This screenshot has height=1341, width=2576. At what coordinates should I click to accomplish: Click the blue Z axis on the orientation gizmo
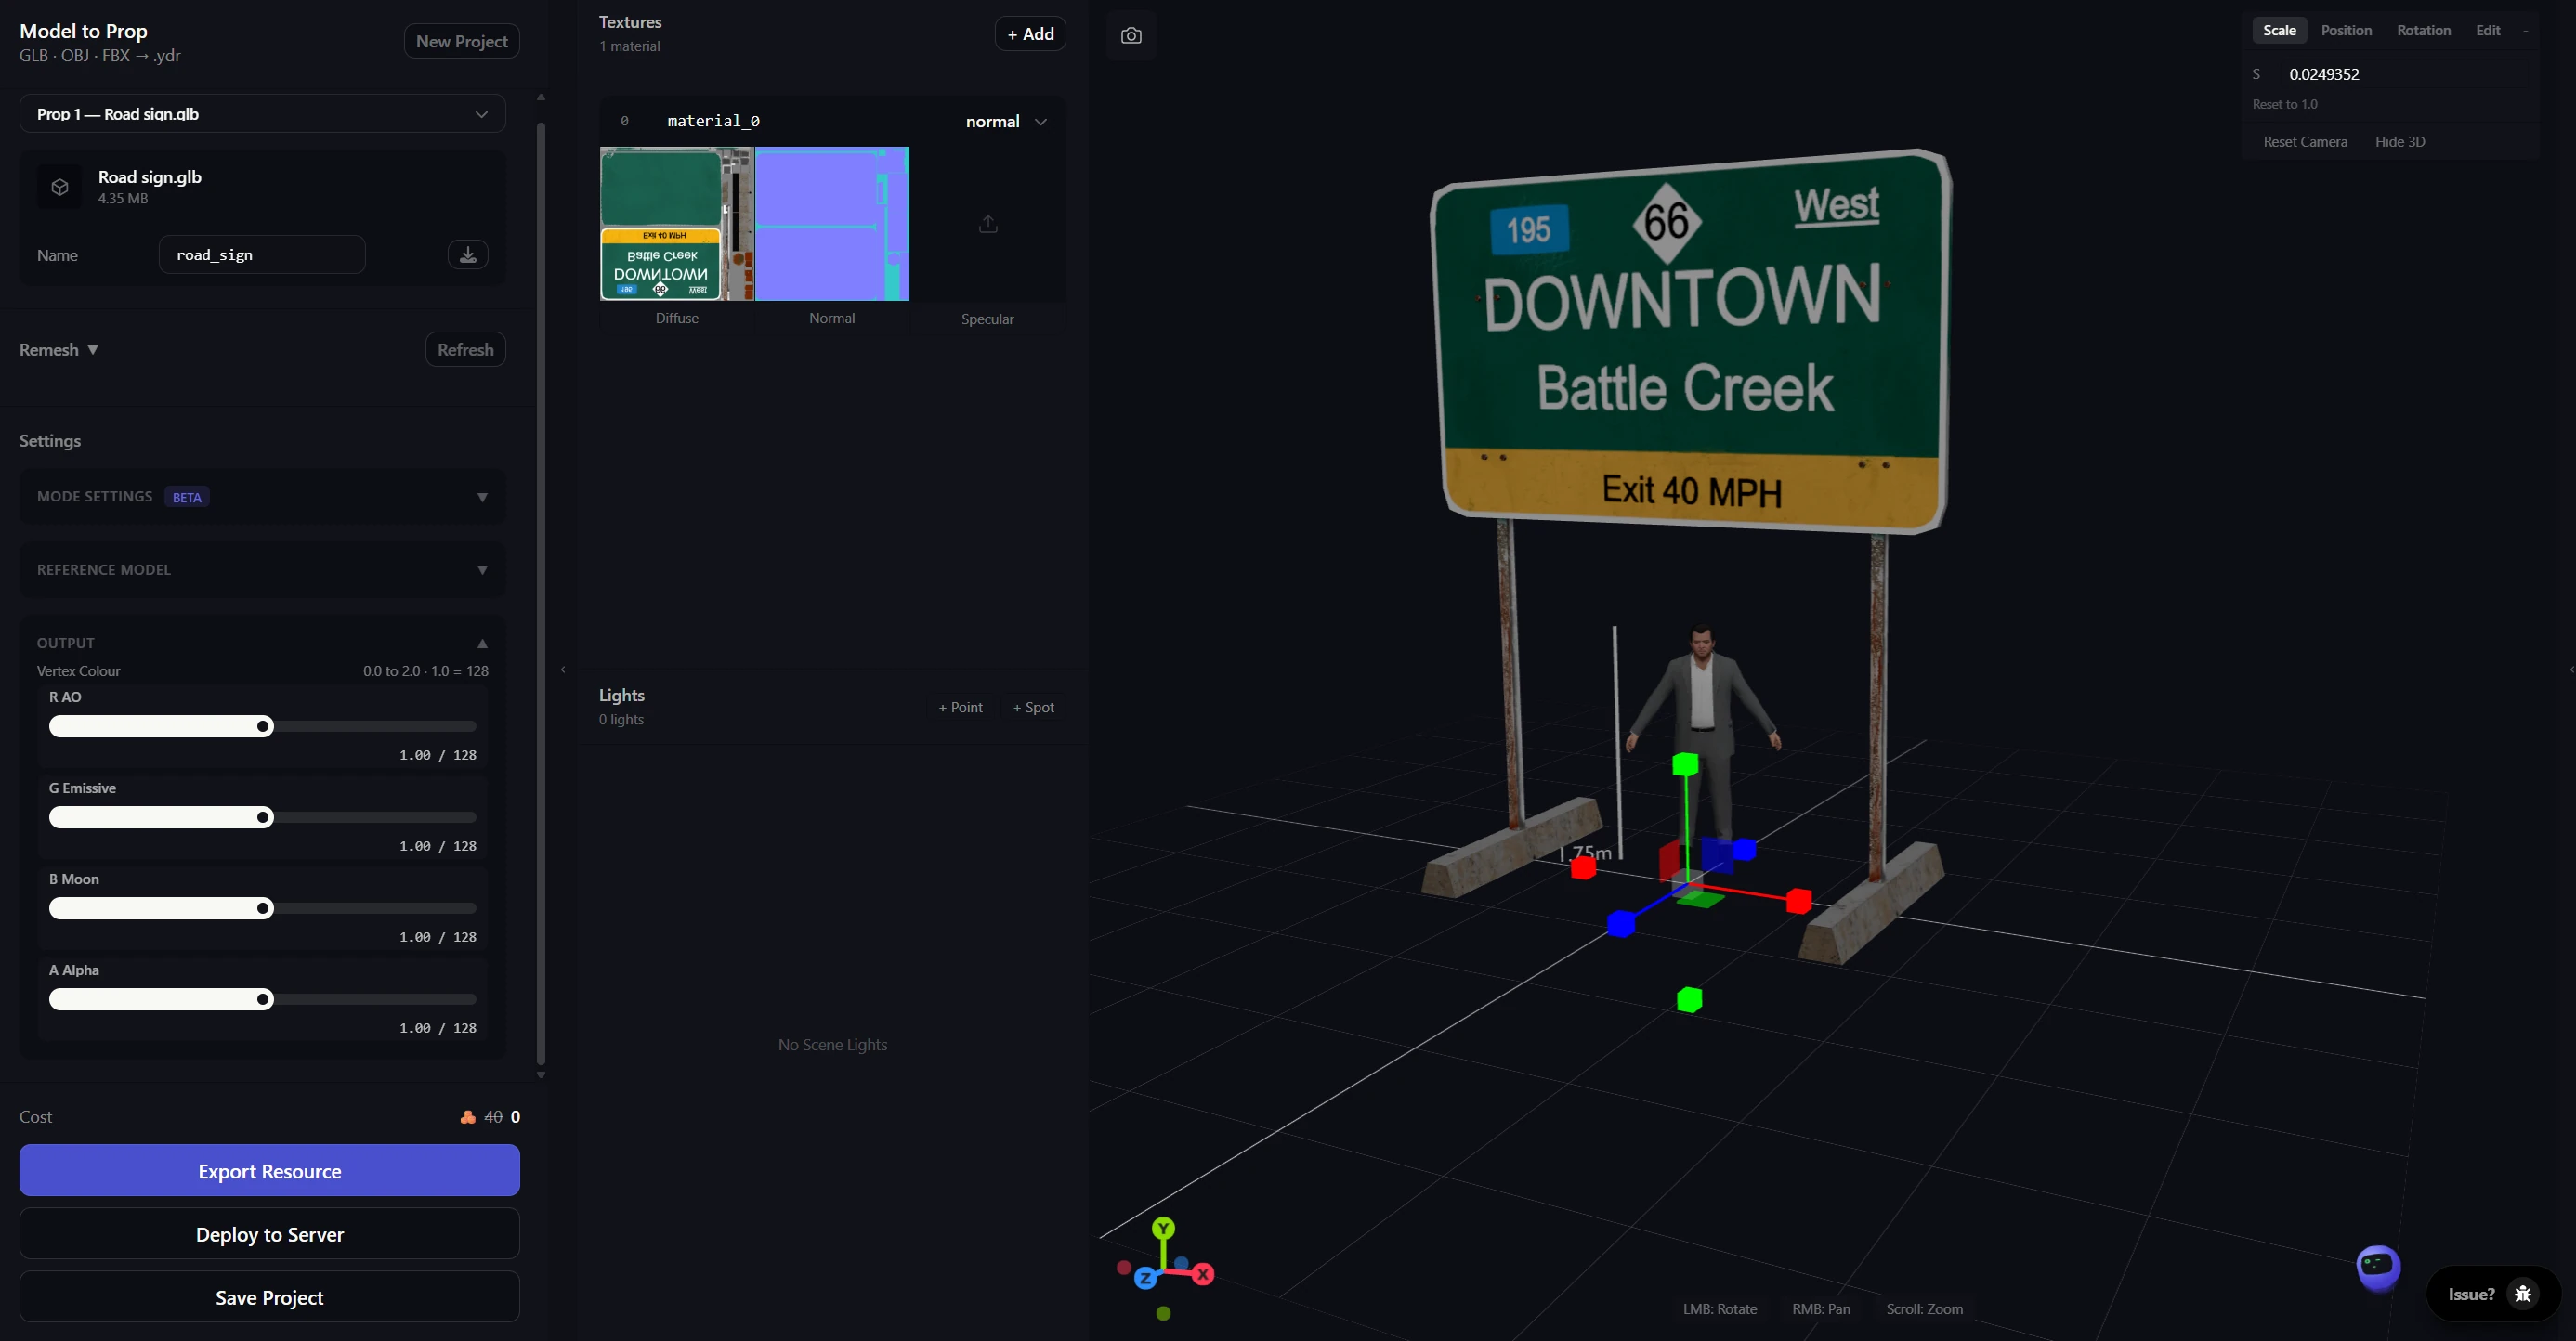[x=1145, y=1278]
